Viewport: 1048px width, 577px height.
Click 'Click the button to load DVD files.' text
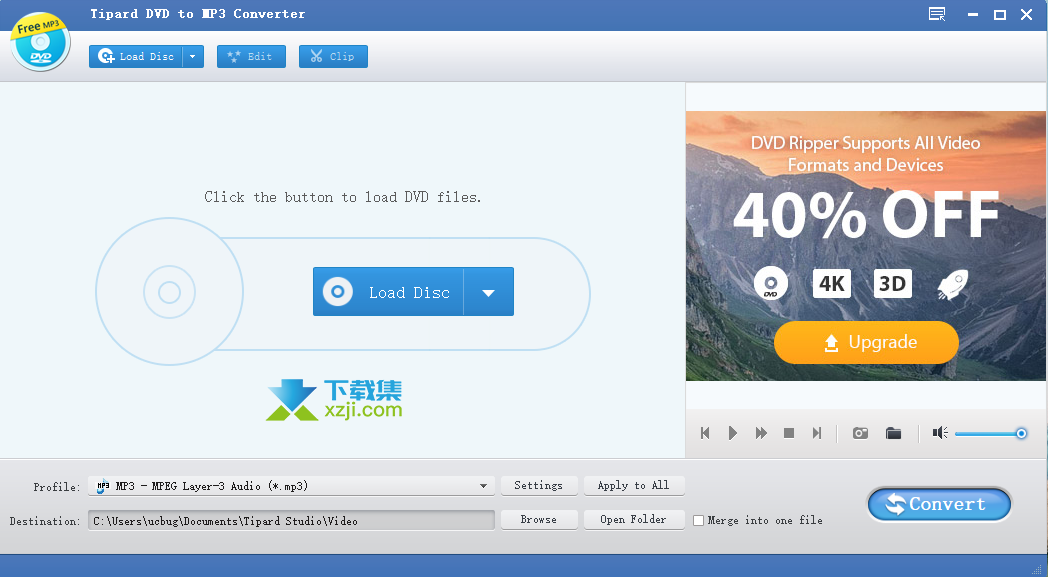pos(343,197)
